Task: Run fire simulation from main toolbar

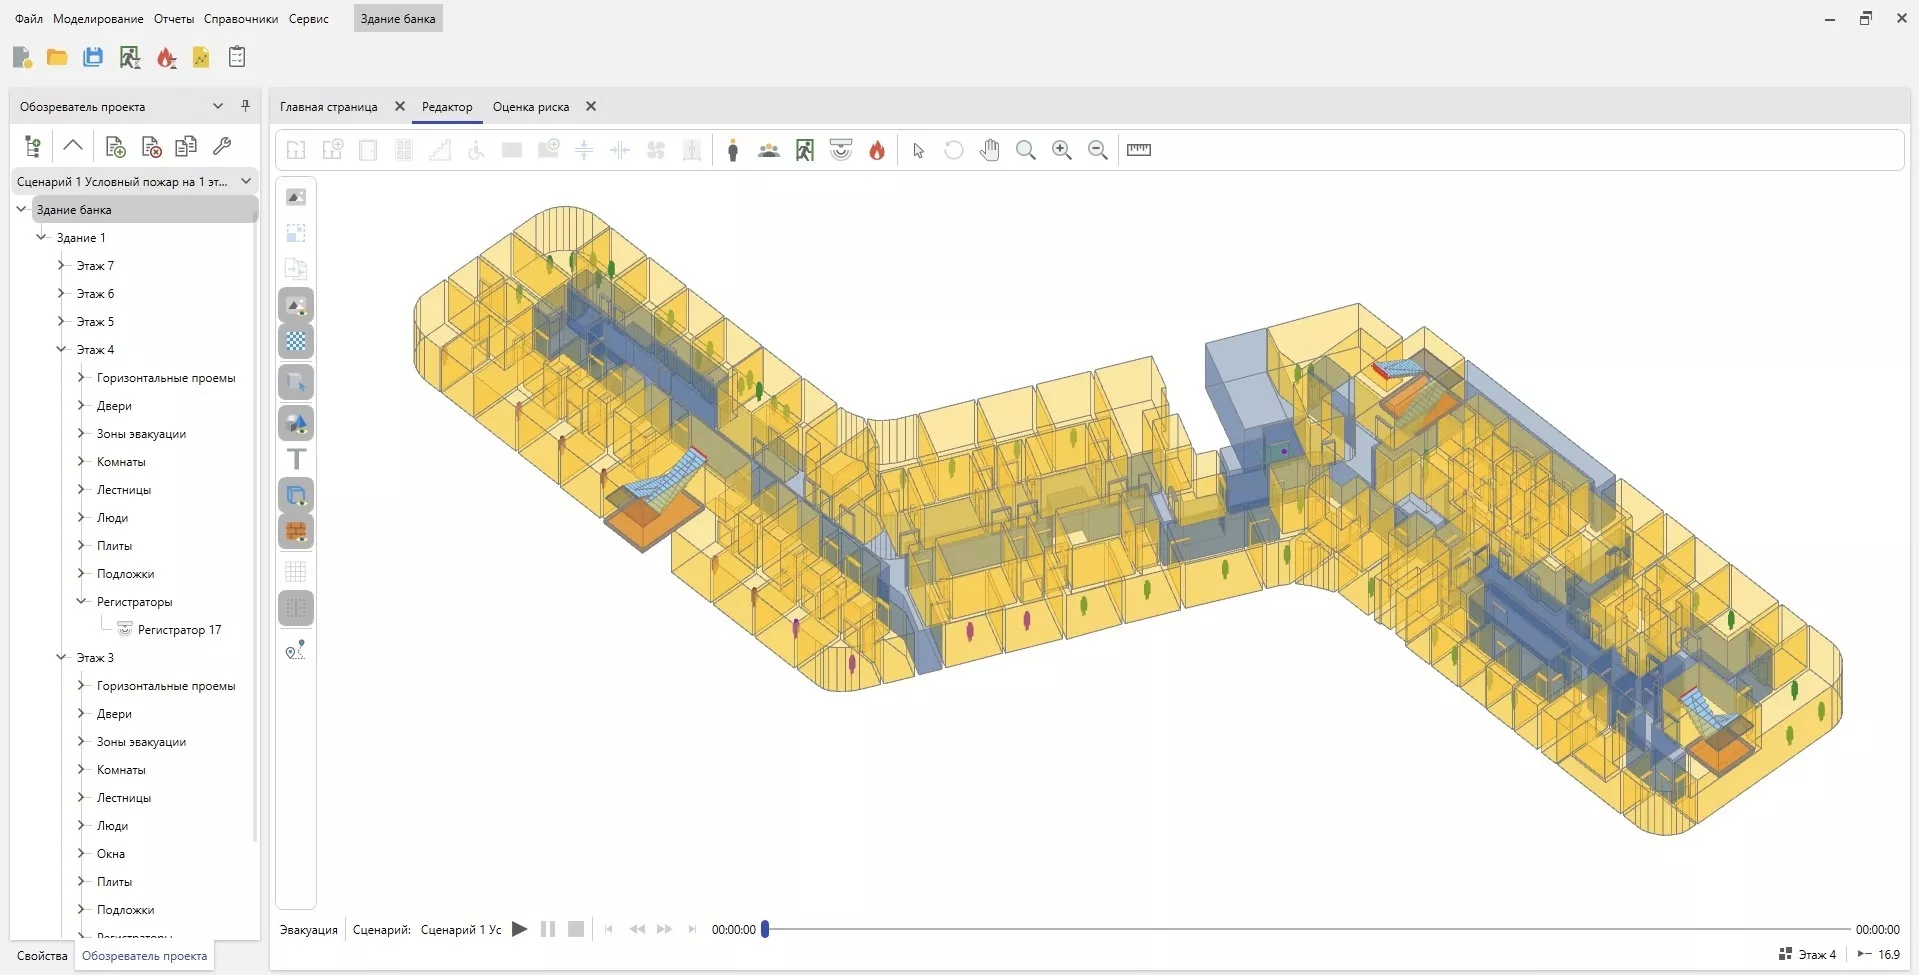Action: (x=166, y=58)
